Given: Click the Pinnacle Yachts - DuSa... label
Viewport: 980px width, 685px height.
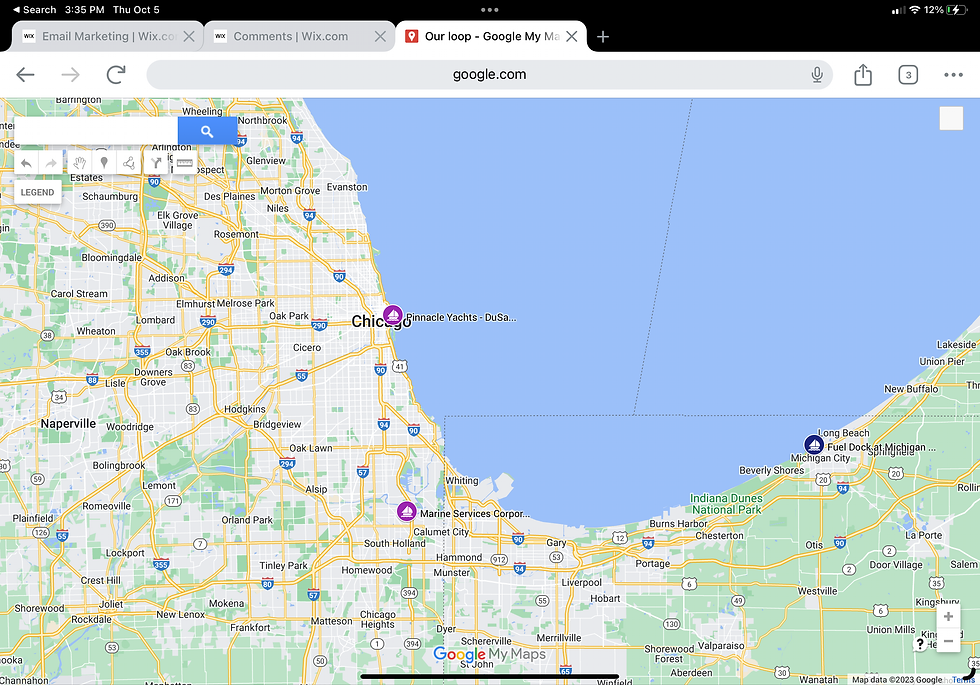Looking at the screenshot, I should 461,318.
